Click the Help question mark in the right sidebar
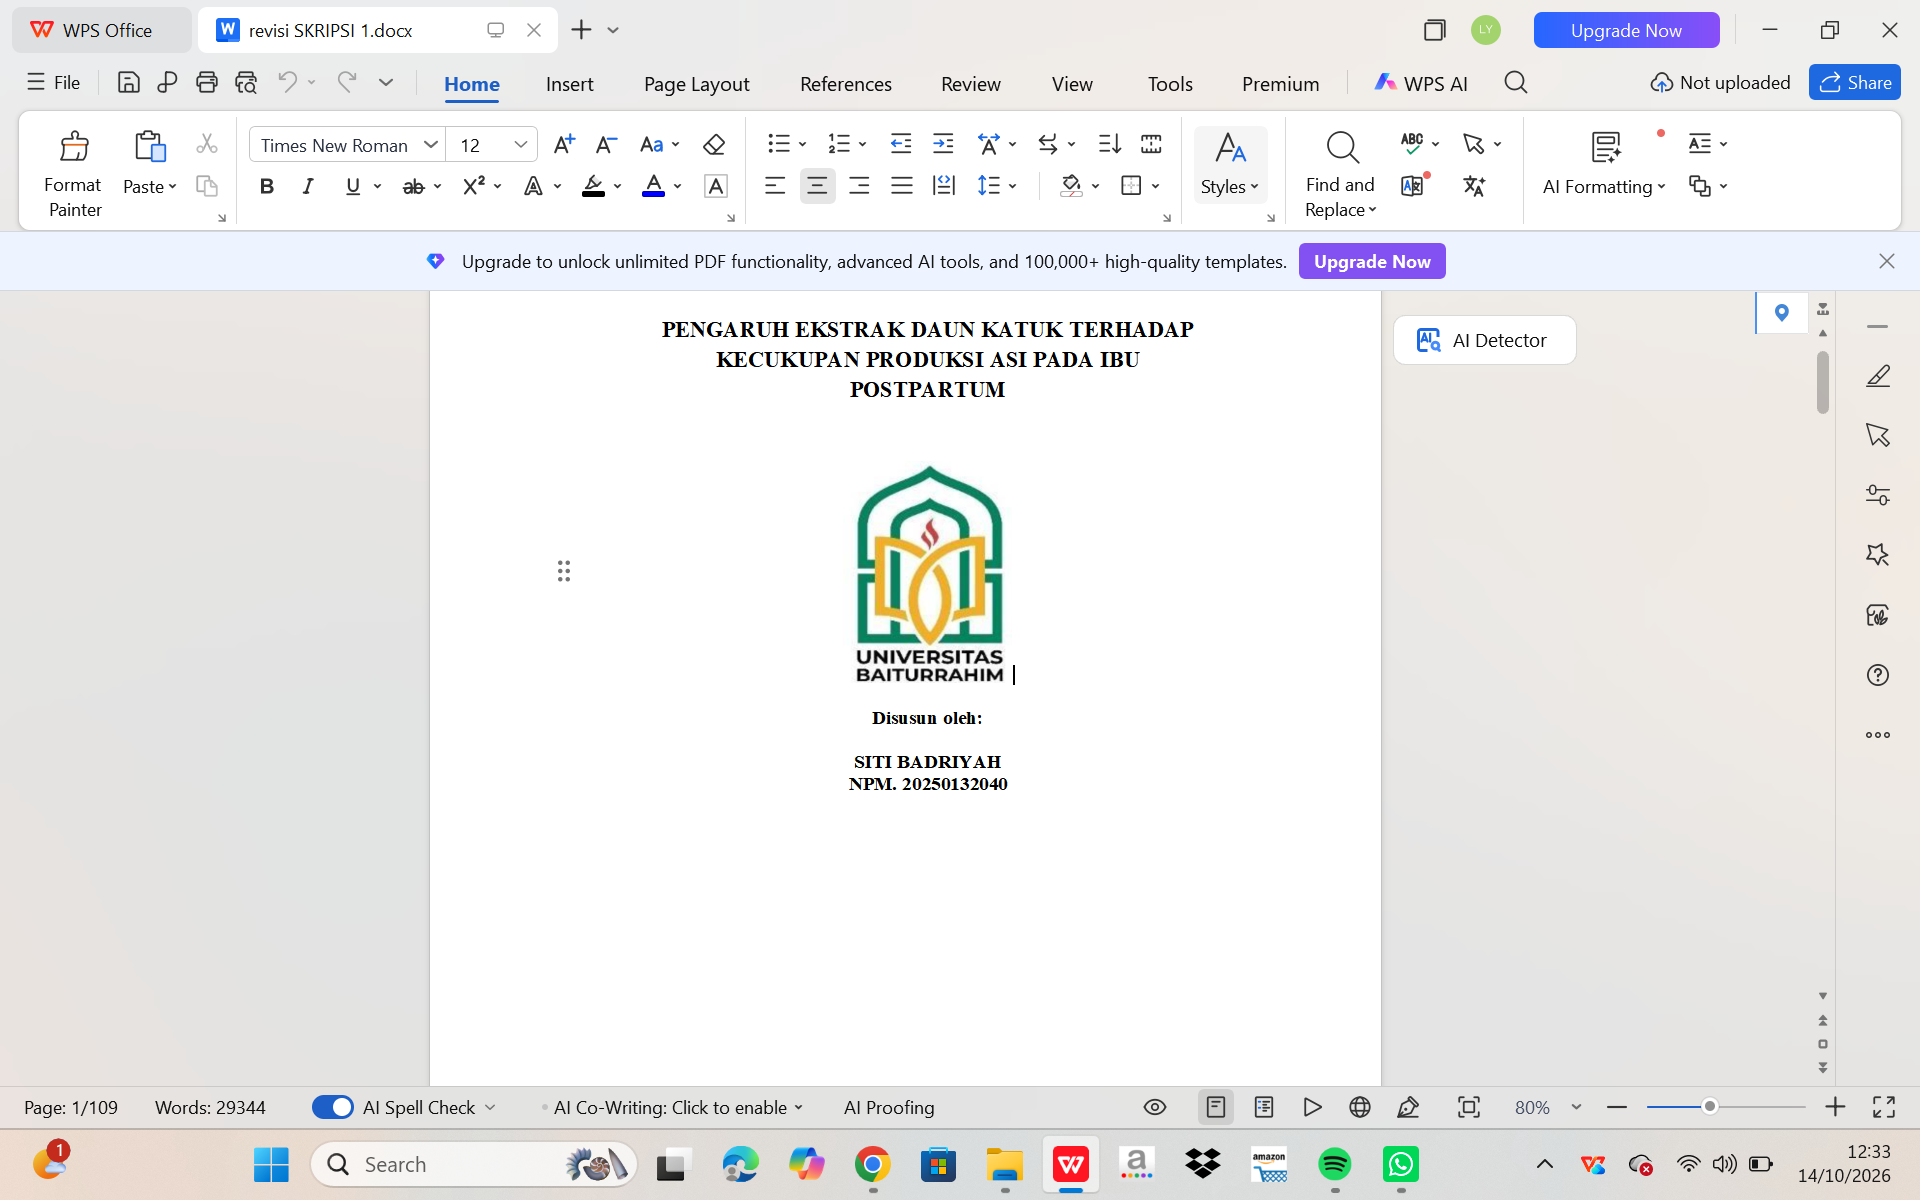 [1878, 675]
